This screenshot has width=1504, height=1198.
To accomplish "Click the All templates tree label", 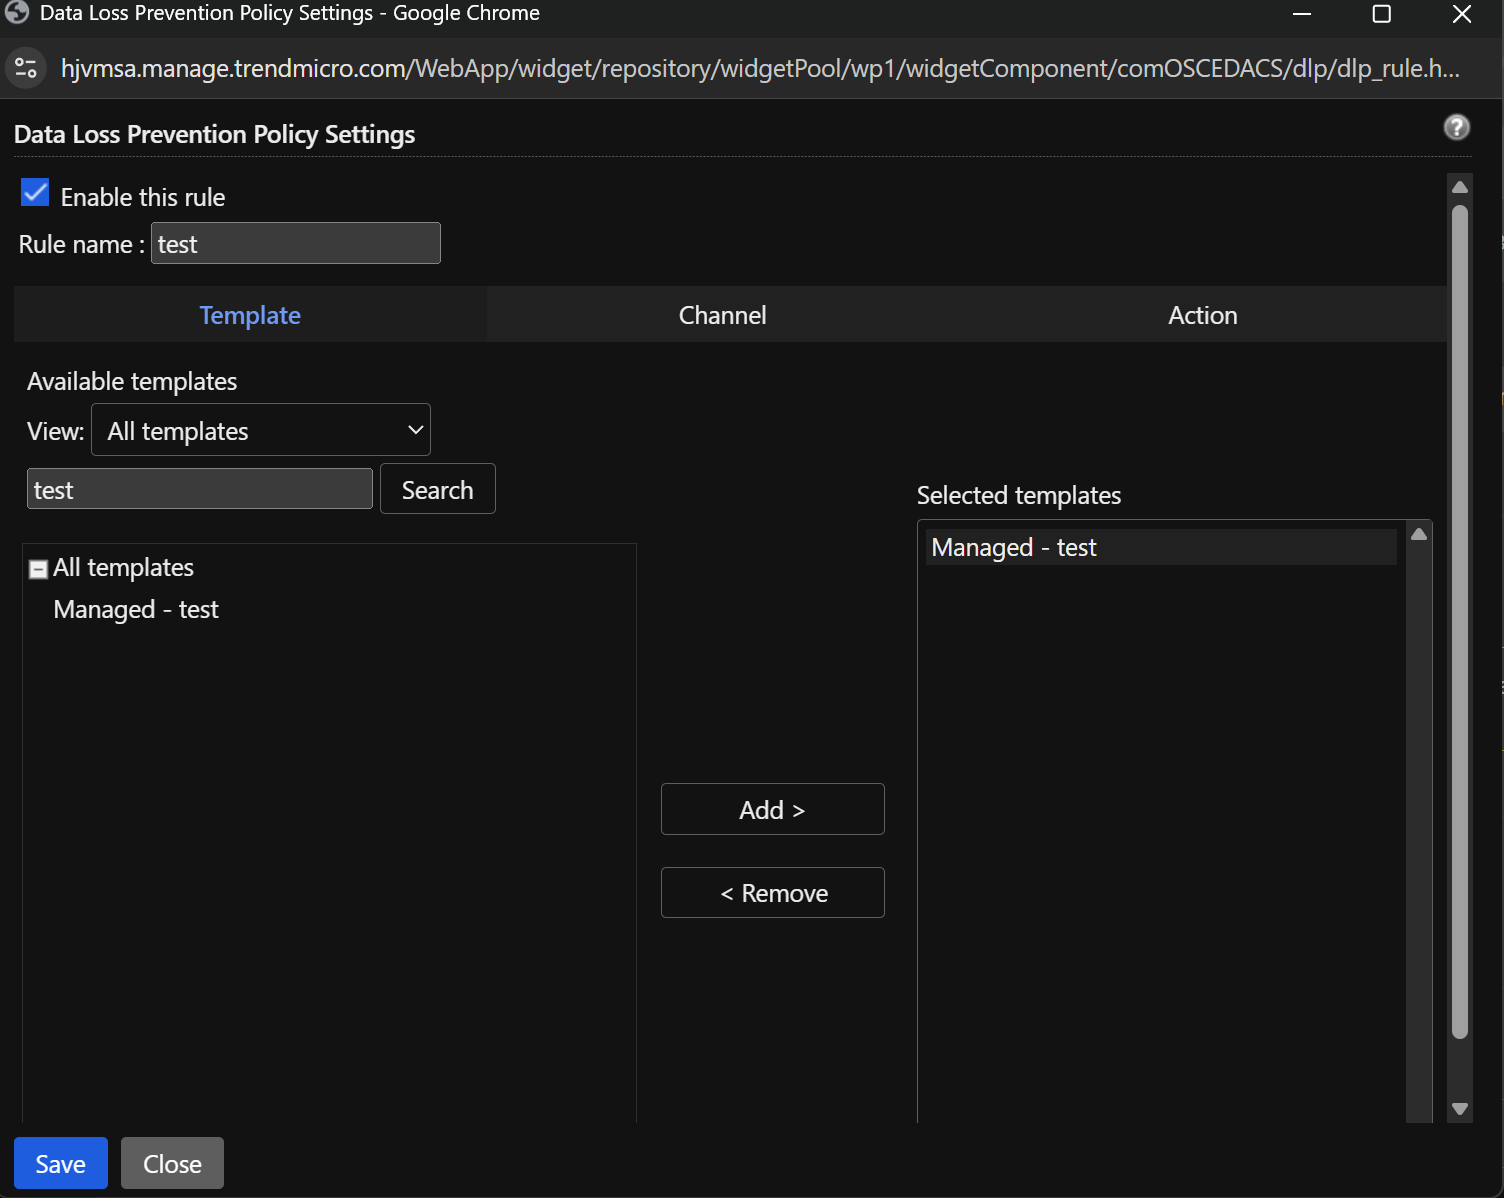I will tap(123, 567).
